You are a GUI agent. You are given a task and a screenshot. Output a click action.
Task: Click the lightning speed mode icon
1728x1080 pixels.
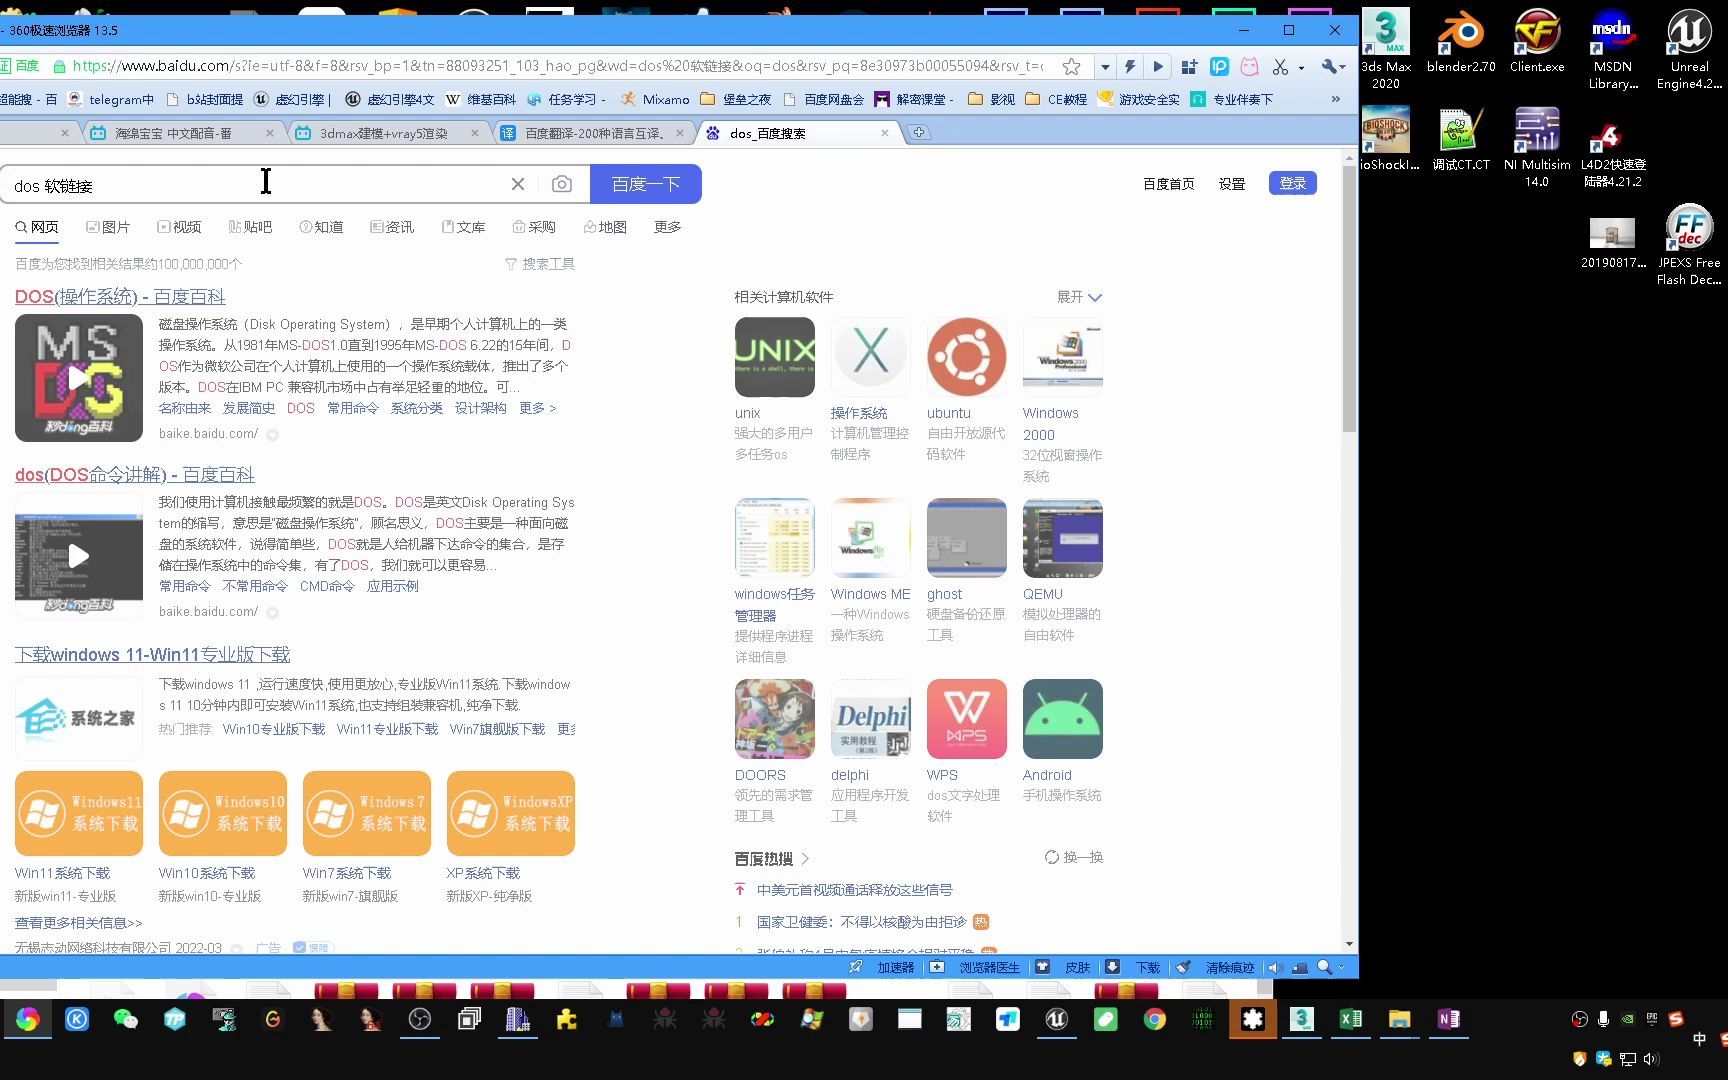tap(1130, 66)
